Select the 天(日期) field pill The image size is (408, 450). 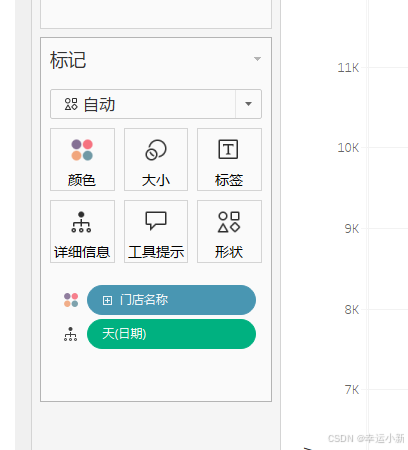(171, 334)
